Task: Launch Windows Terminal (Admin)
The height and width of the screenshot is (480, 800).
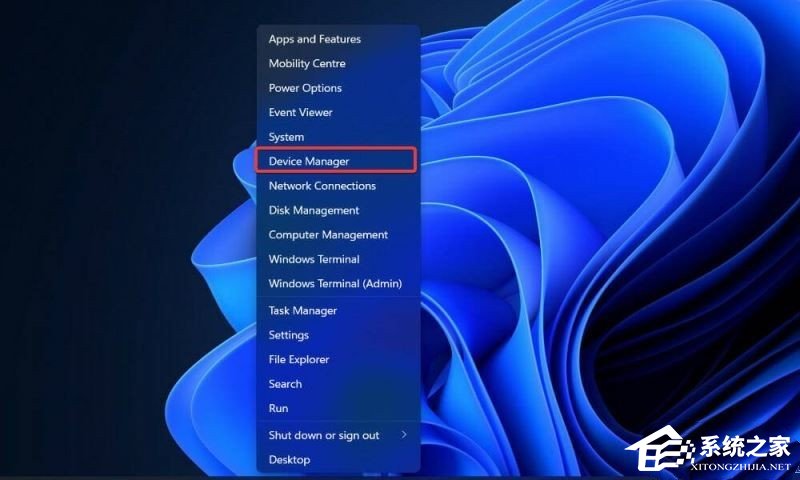Action: click(x=335, y=284)
